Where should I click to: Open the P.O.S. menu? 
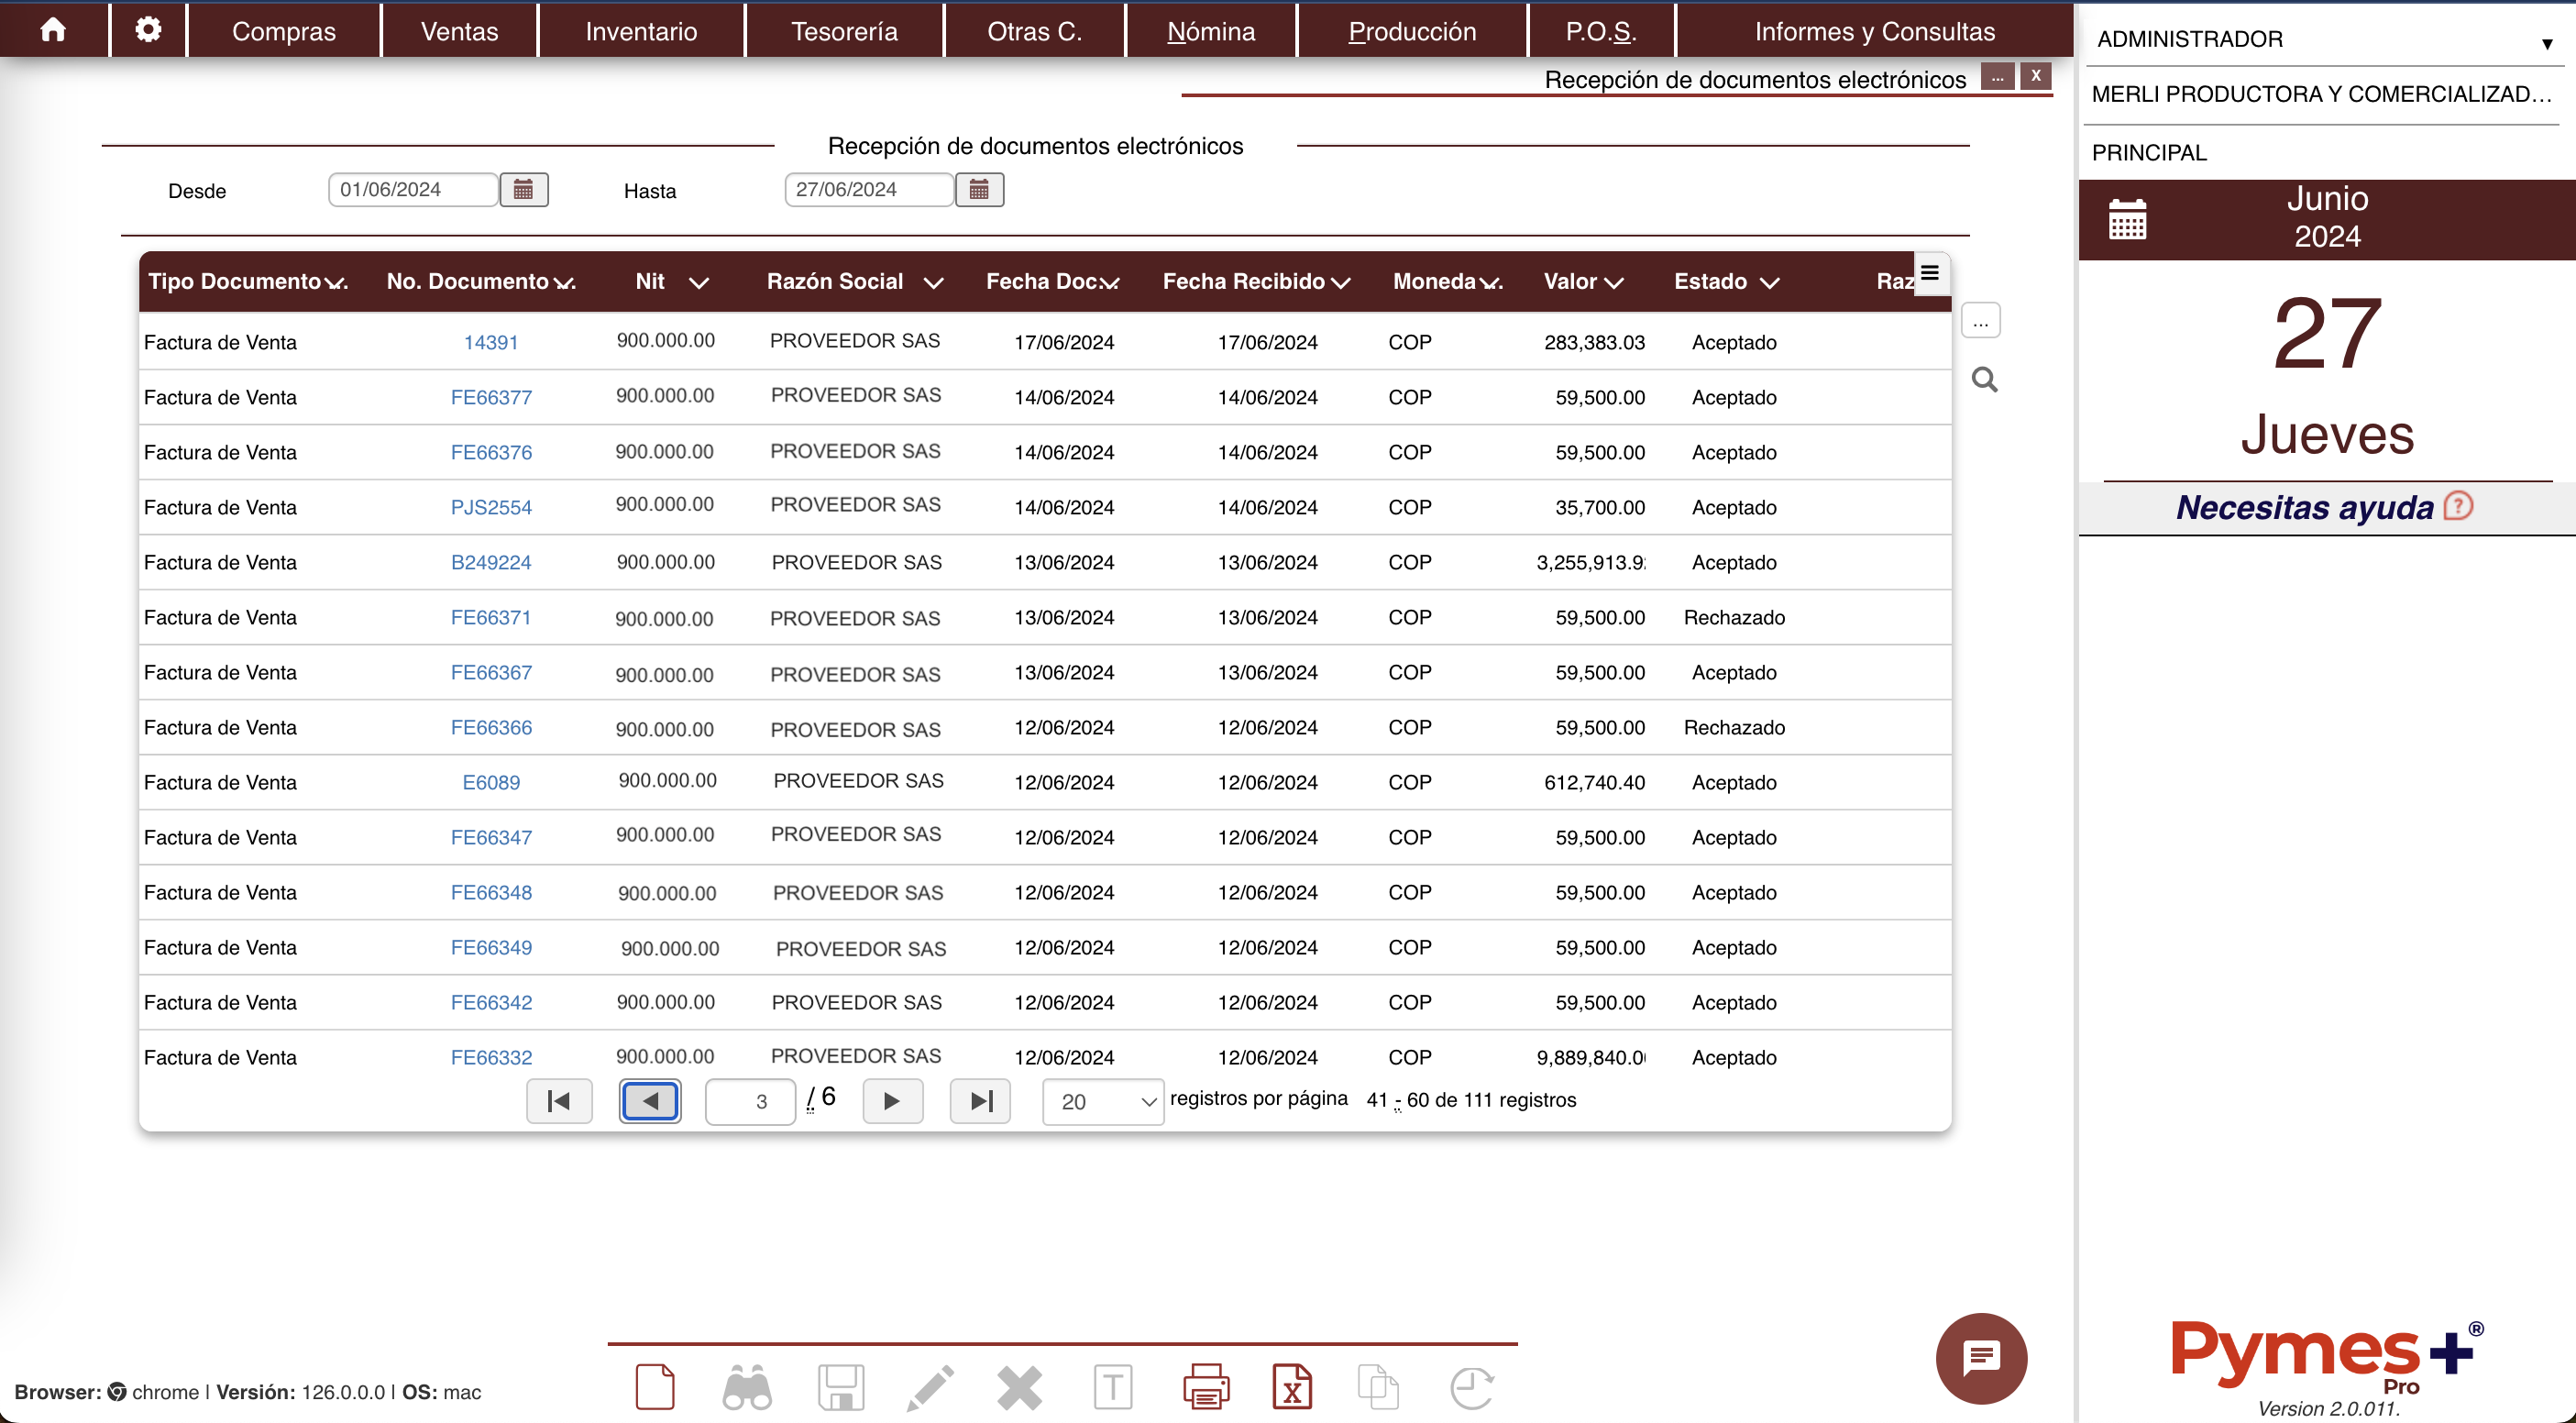pyautogui.click(x=1601, y=31)
